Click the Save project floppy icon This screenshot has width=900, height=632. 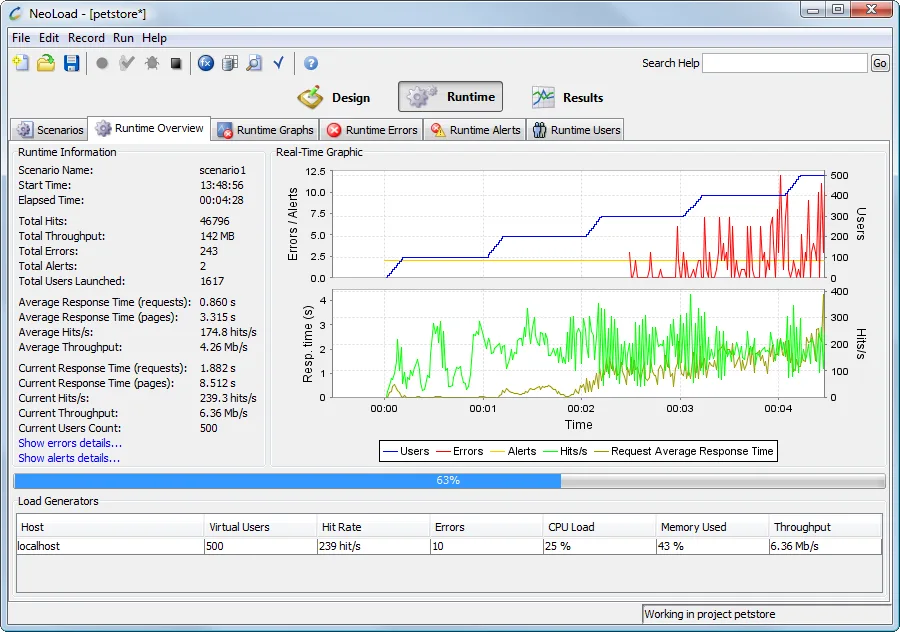[71, 63]
